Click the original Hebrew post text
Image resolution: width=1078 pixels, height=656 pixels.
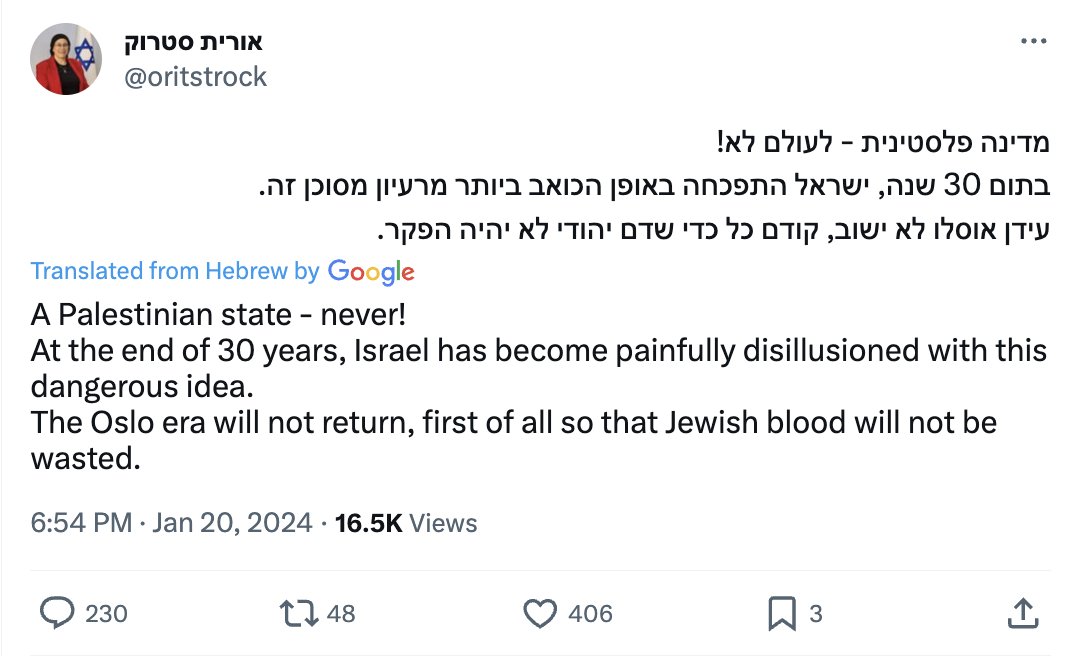pyautogui.click(x=654, y=186)
